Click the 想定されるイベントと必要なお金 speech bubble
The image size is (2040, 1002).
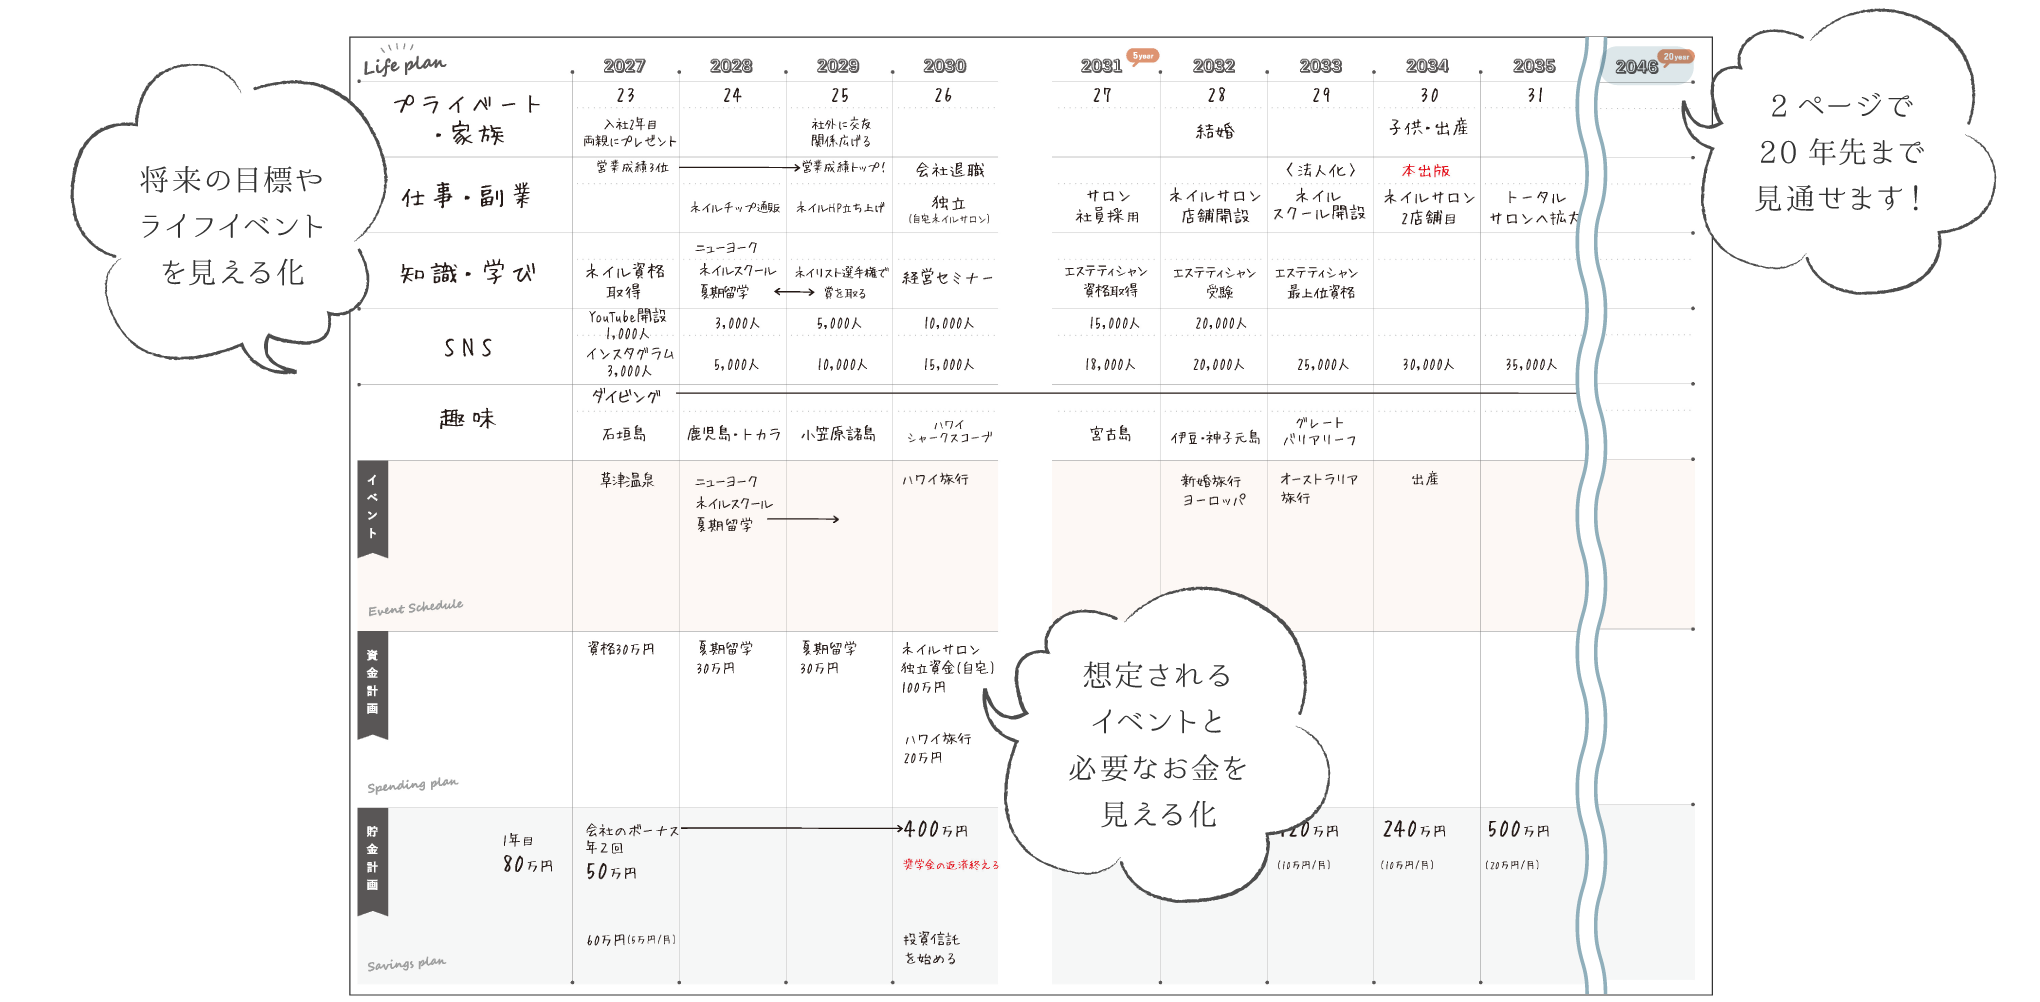click(1158, 745)
